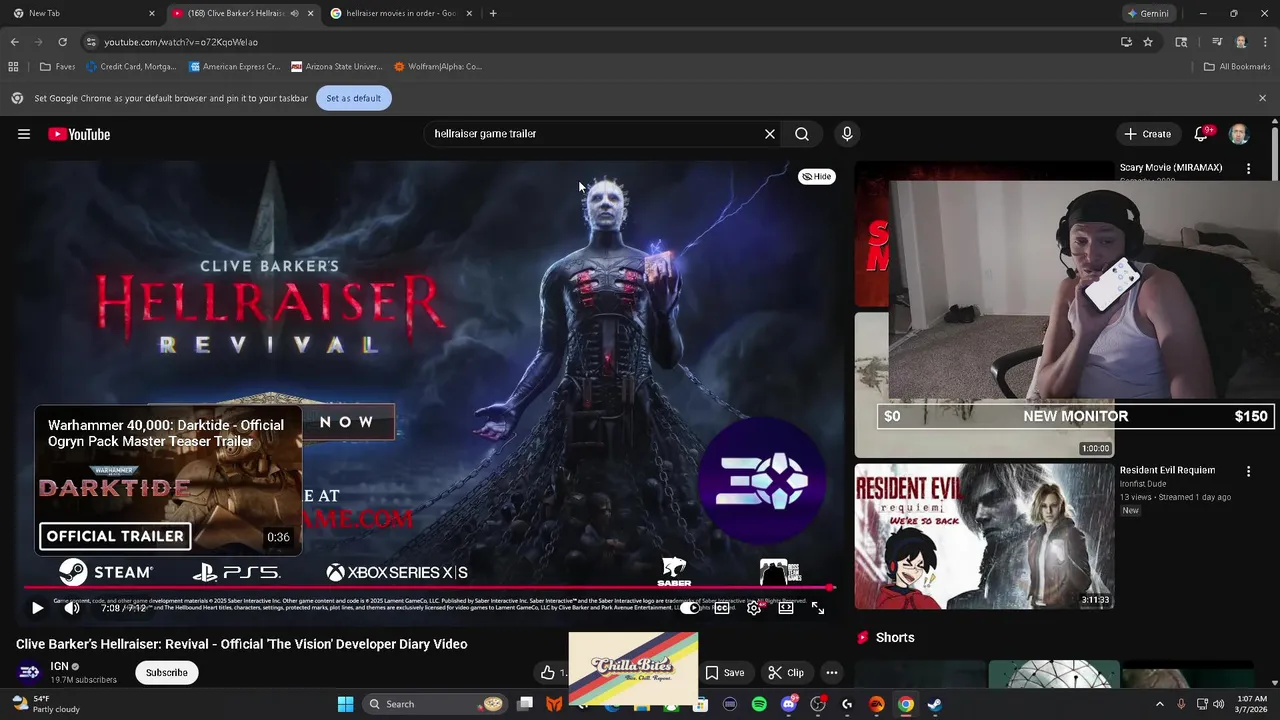Open options for Resident Evil Requiem video
This screenshot has height=720, width=1280.
[1248, 471]
